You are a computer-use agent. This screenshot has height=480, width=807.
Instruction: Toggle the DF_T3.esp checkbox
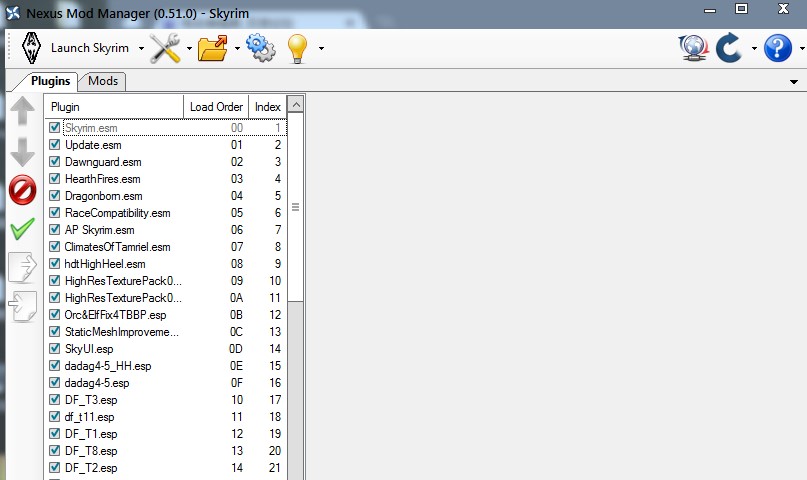click(x=55, y=400)
